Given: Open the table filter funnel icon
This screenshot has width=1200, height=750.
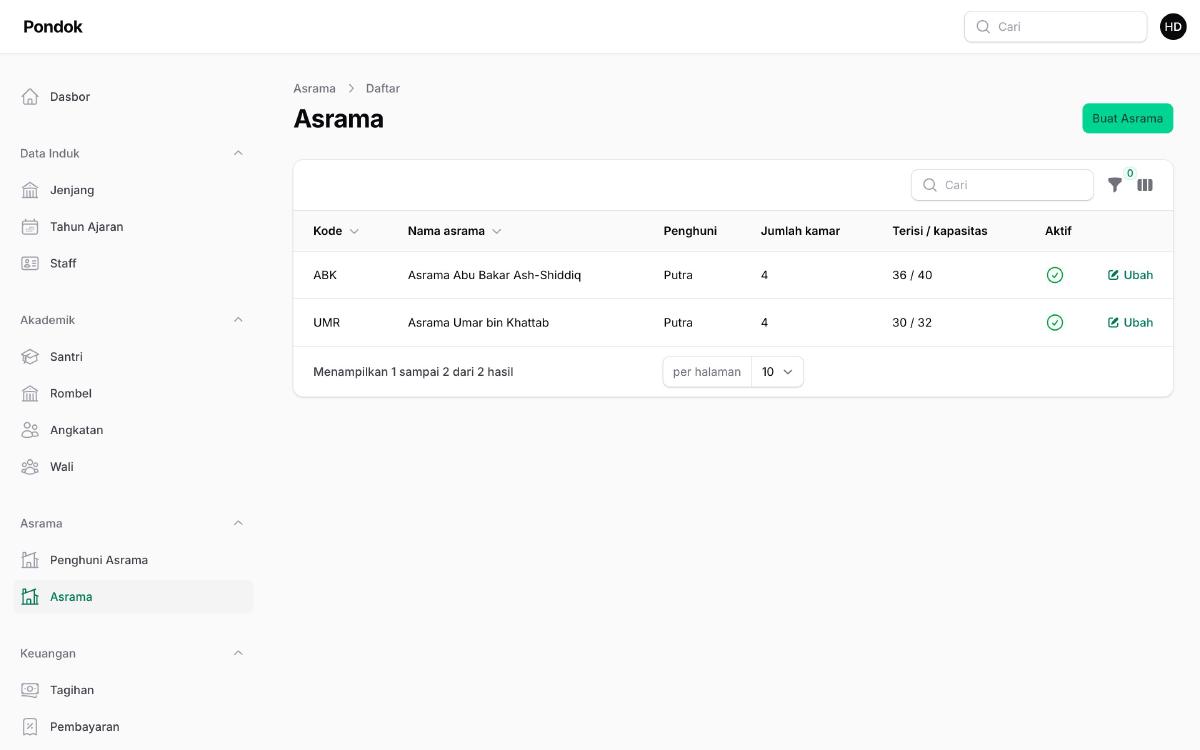Looking at the screenshot, I should tap(1115, 185).
